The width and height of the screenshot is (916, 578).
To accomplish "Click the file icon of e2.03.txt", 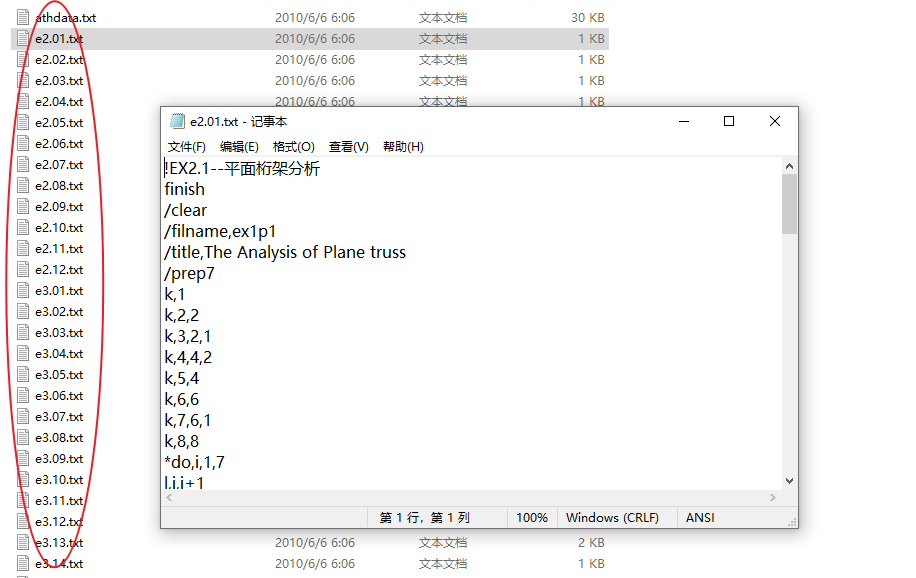I will click(23, 81).
